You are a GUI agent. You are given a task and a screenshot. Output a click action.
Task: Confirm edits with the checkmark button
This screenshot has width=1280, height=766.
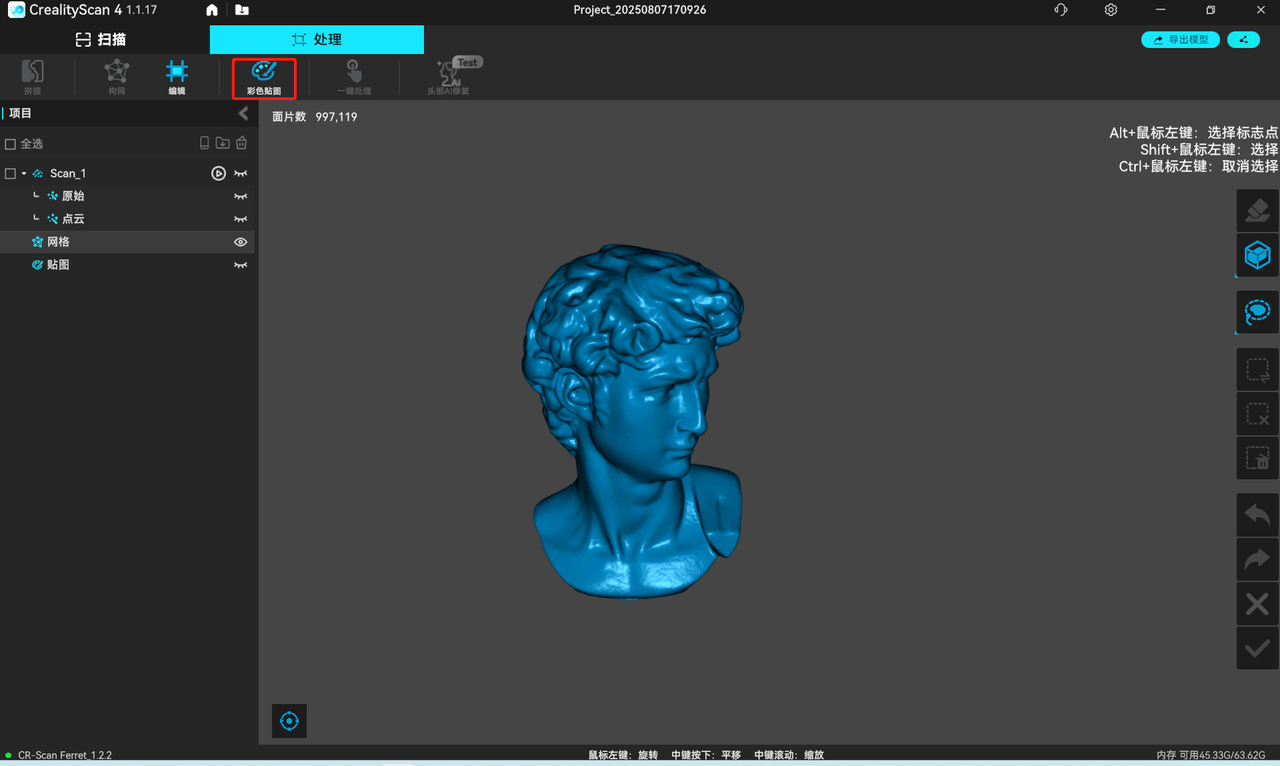click(1257, 649)
